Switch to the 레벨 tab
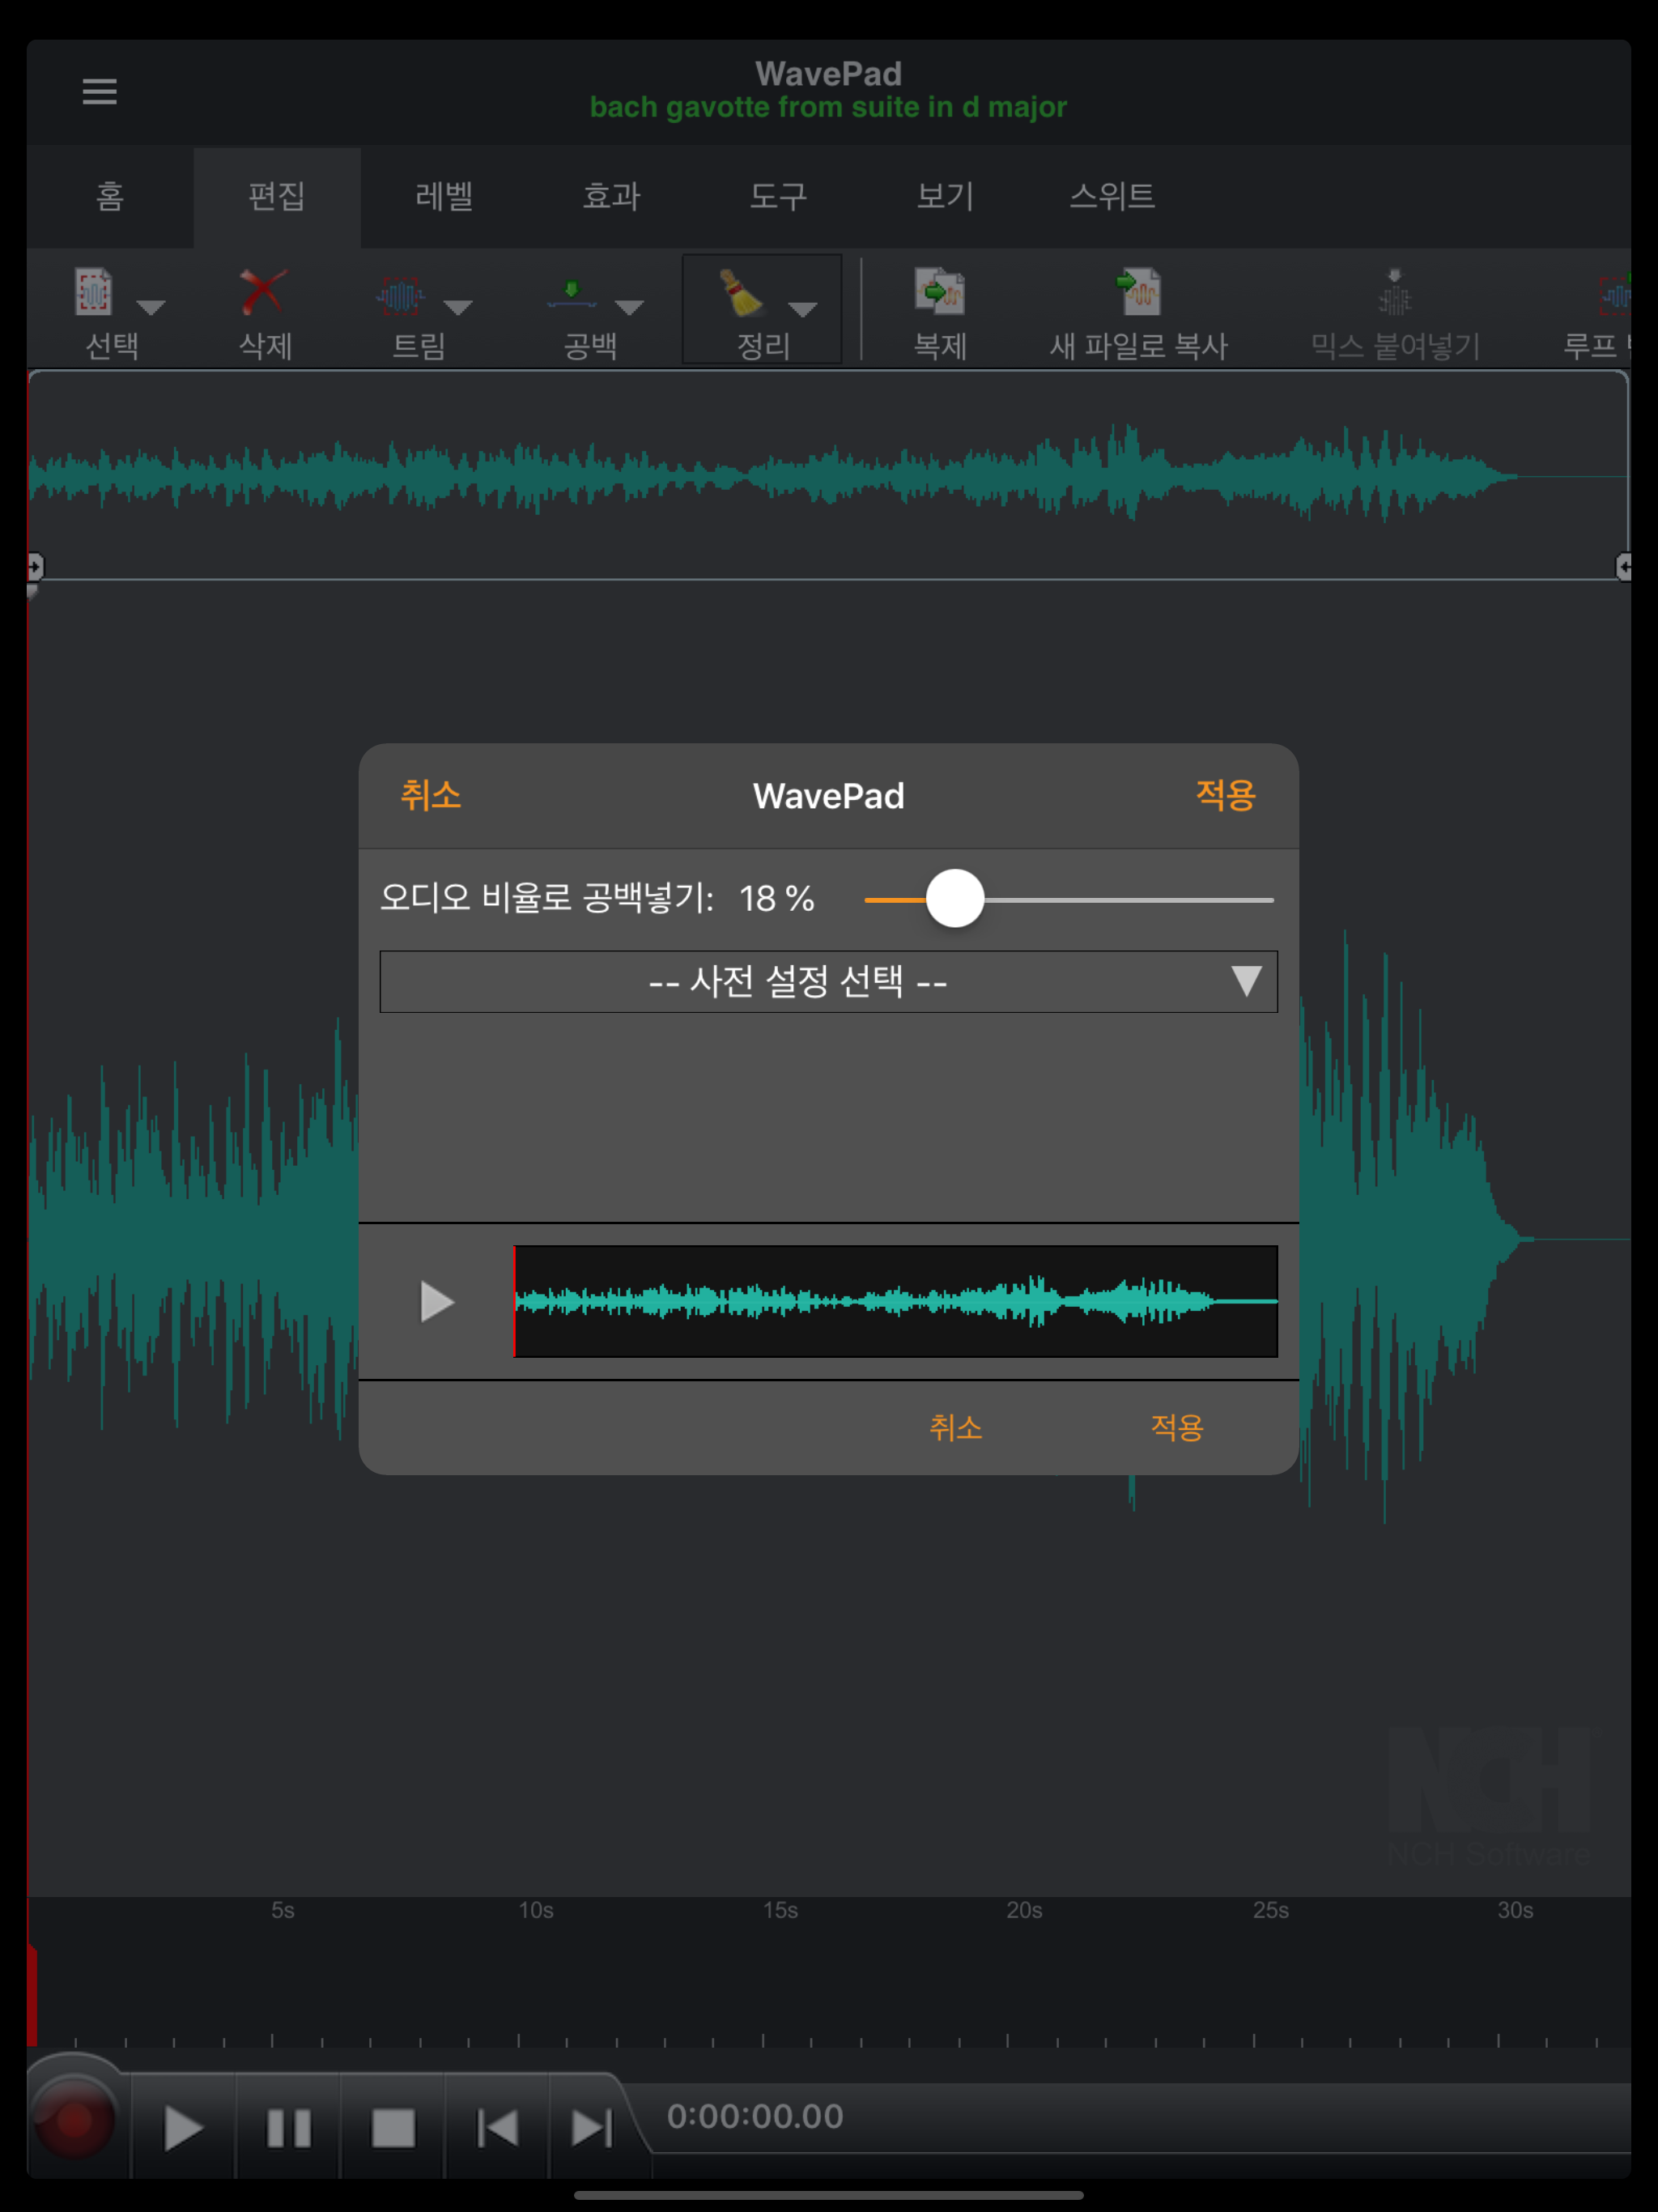The width and height of the screenshot is (1658, 2212). point(444,196)
